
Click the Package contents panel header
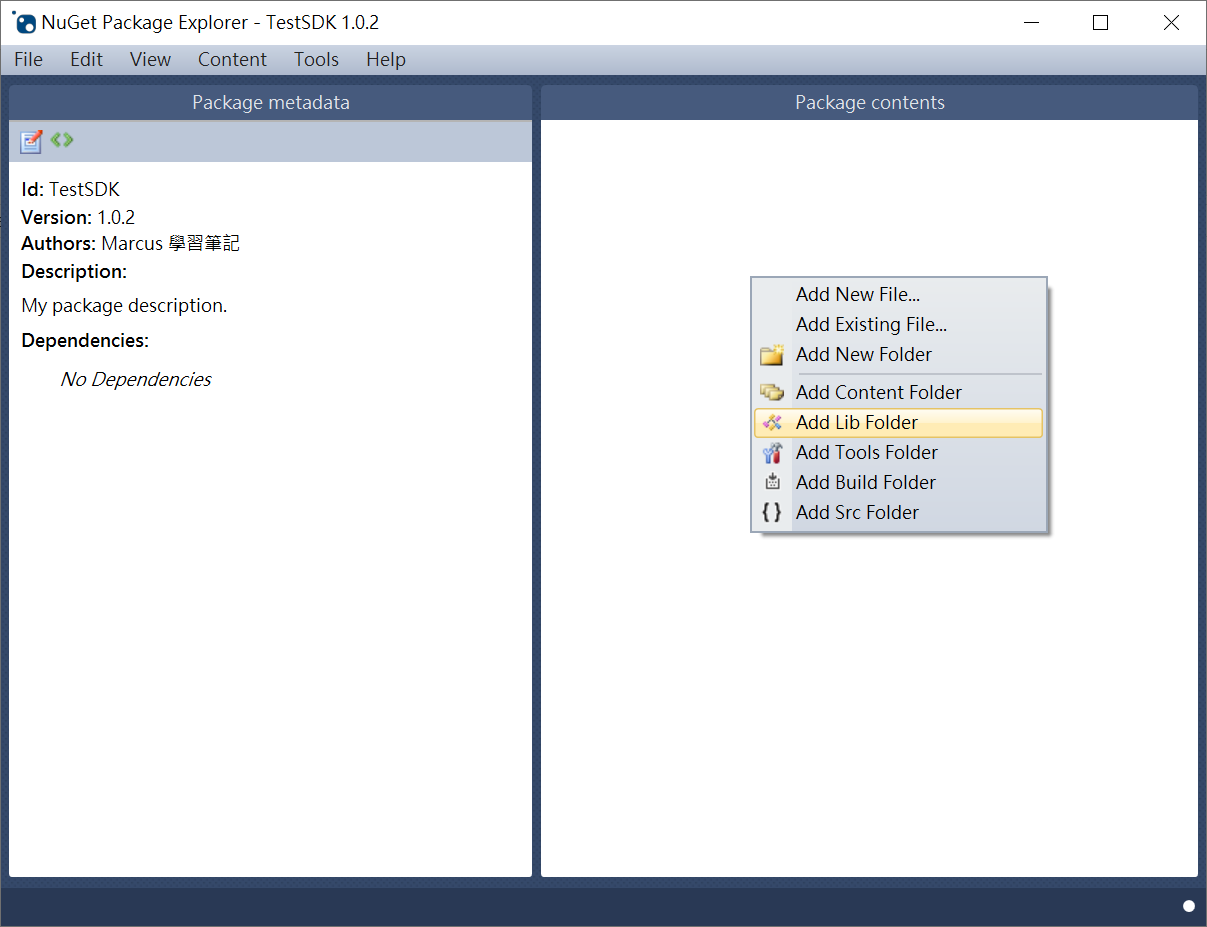point(869,101)
